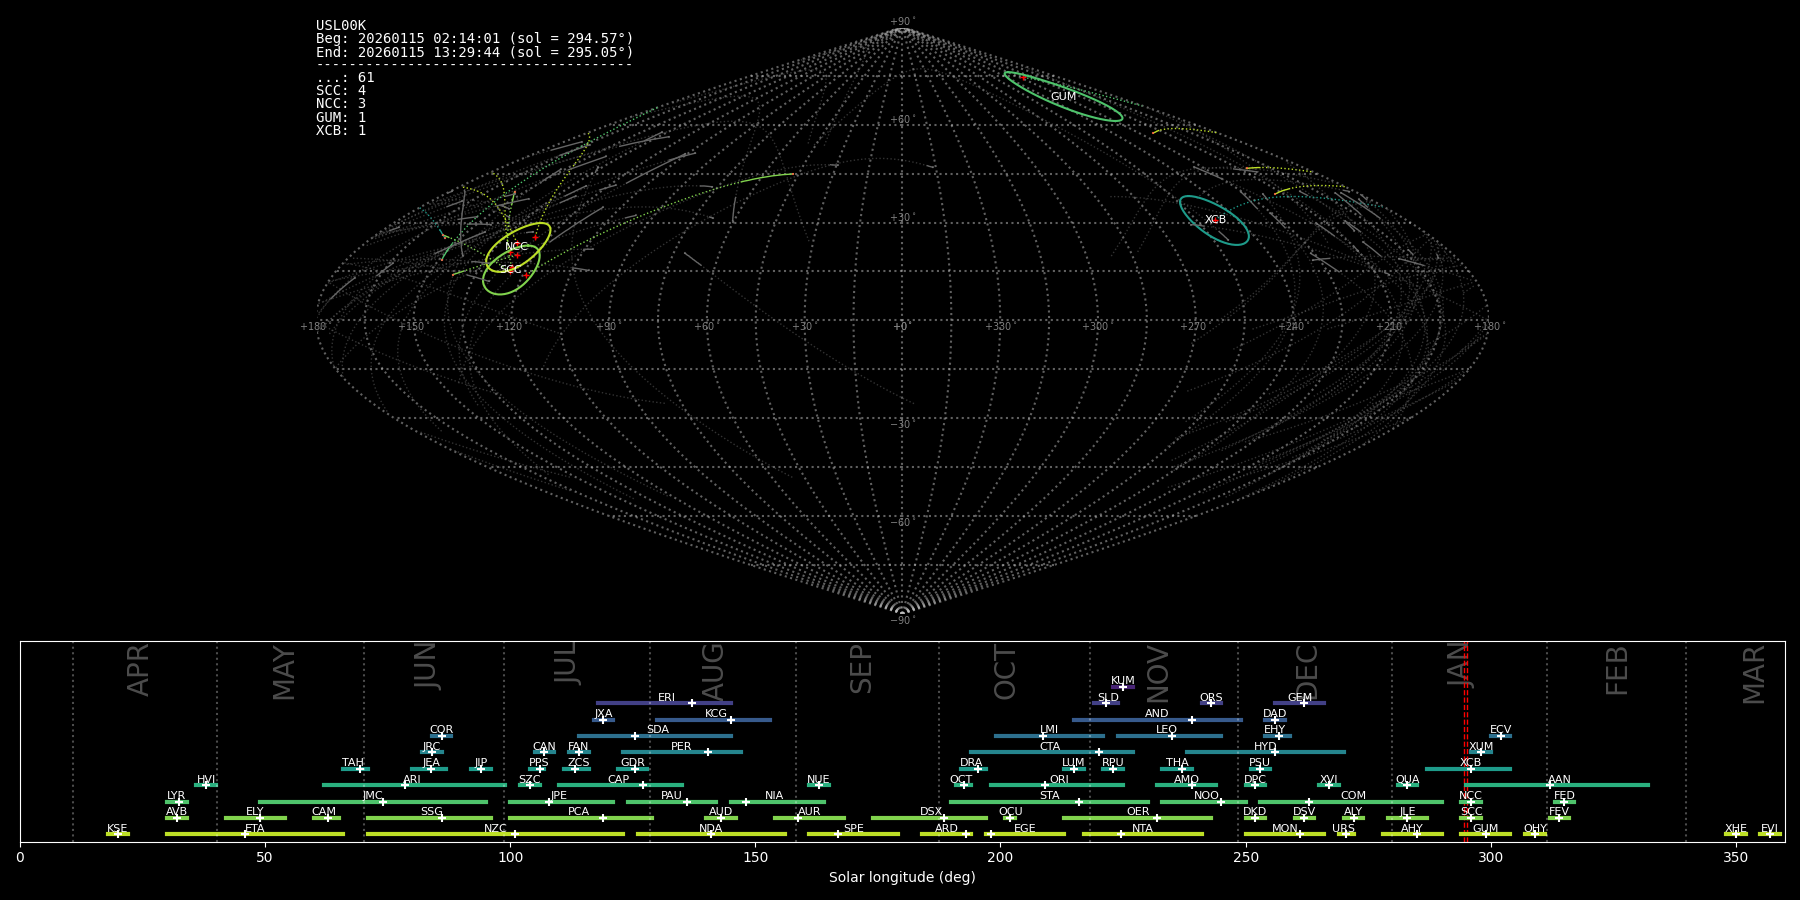This screenshot has width=1800, height=900.
Task: Select the XUM shower label in the timeline
Action: [x=1481, y=747]
